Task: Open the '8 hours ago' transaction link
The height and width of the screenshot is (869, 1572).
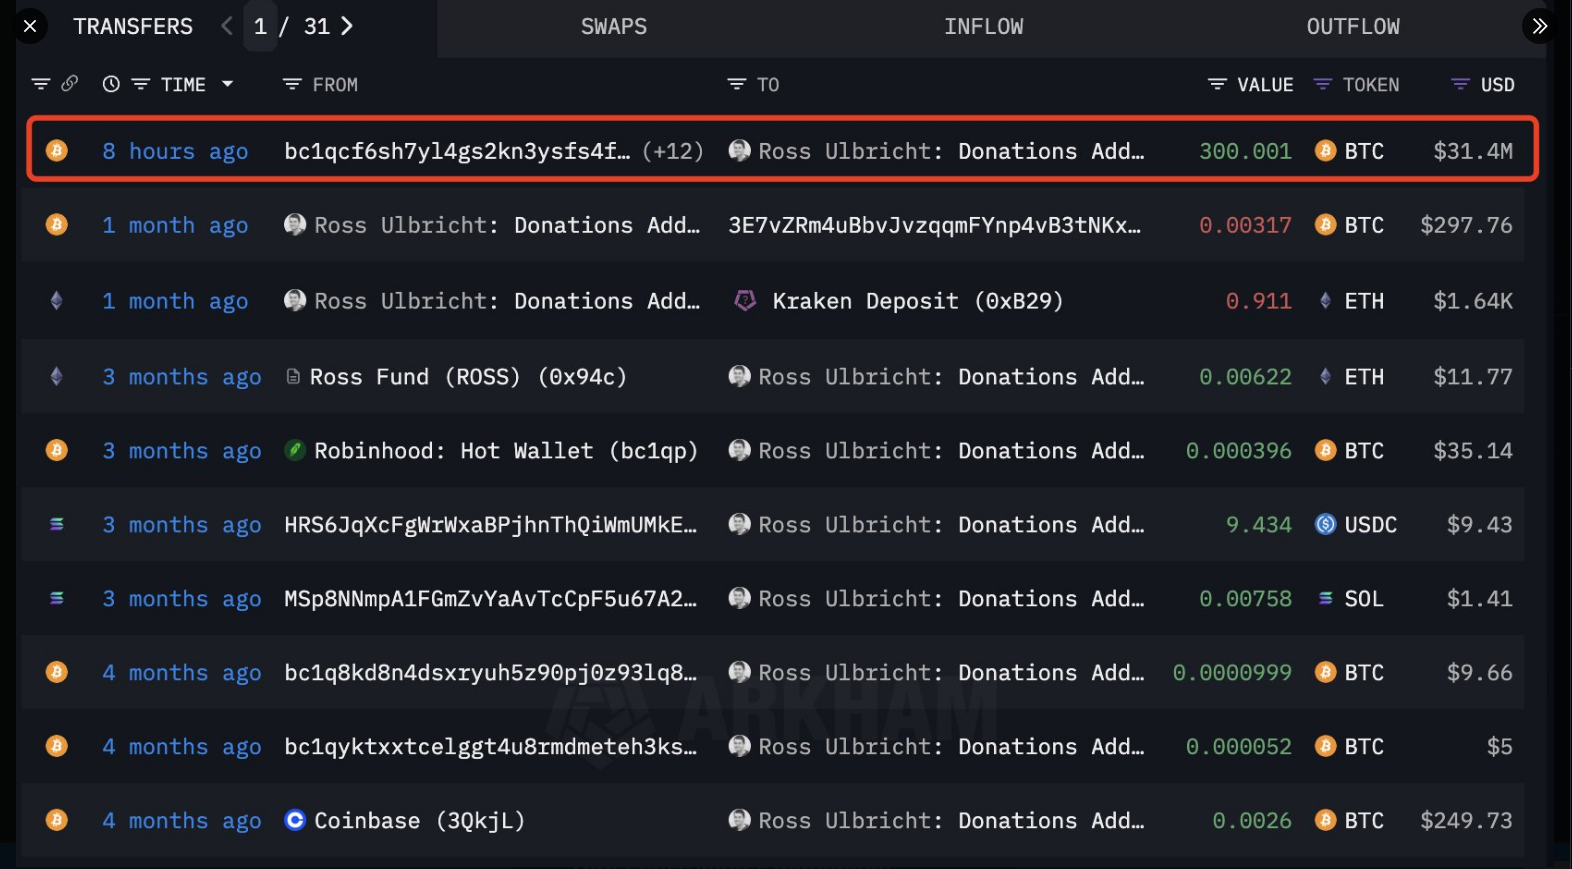Action: pos(175,151)
